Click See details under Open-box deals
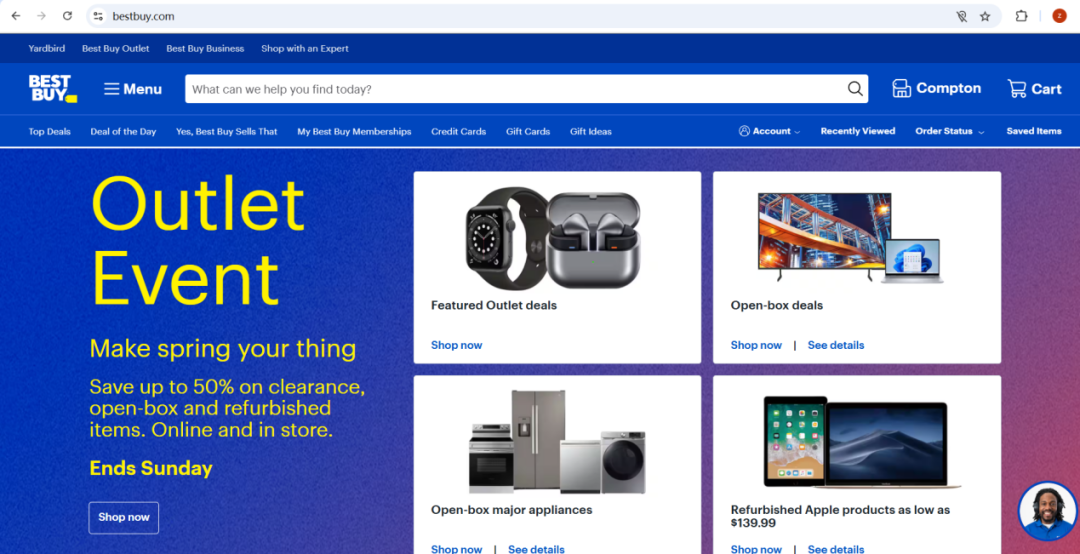 (835, 345)
